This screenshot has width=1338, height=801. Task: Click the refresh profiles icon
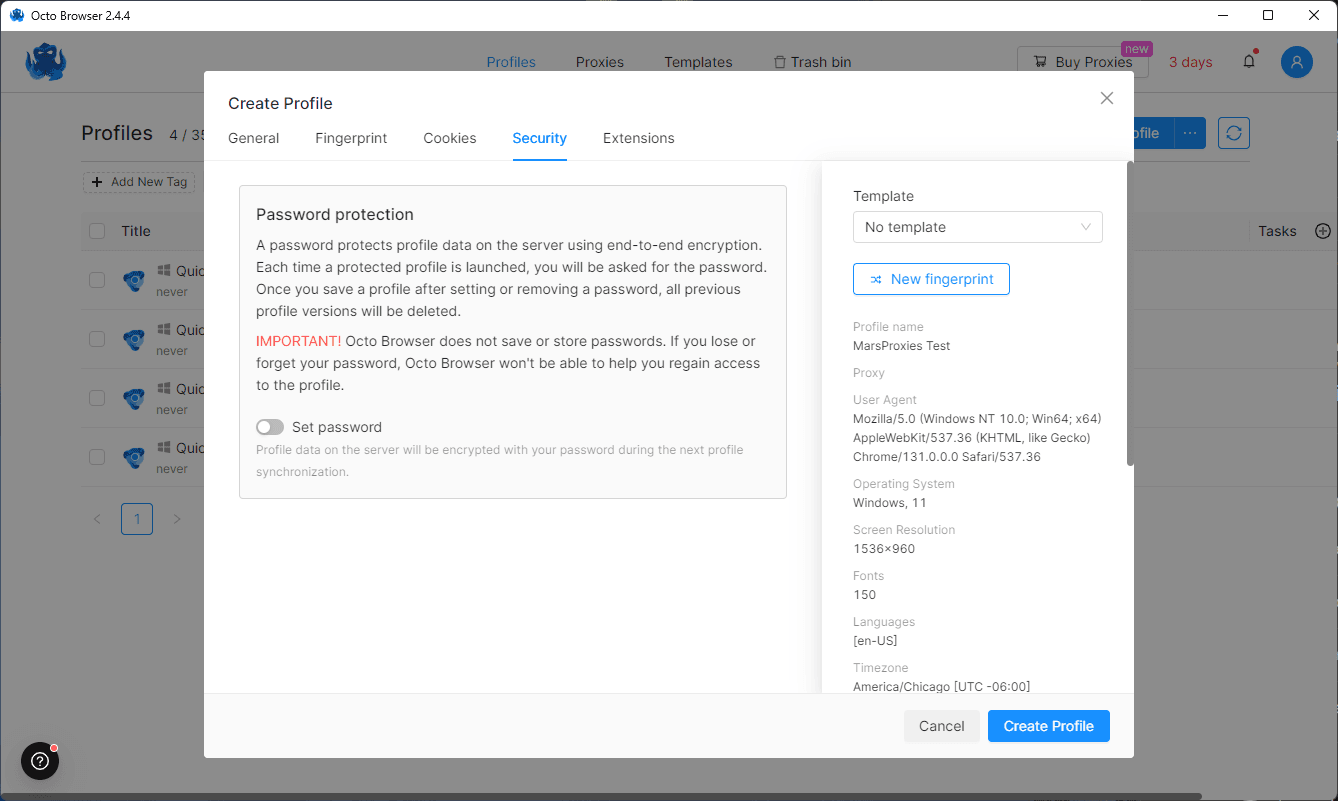coord(1234,133)
